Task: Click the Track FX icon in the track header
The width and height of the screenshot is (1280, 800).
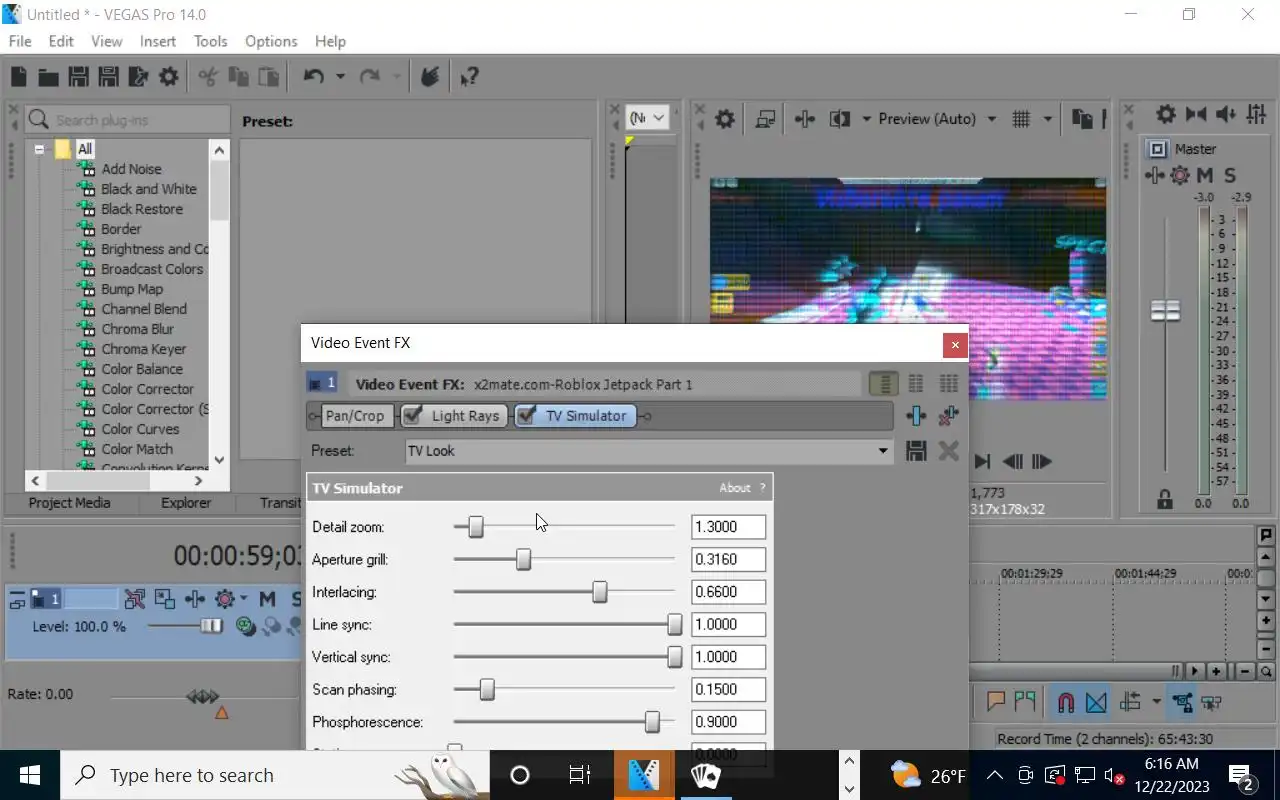Action: tap(195, 599)
